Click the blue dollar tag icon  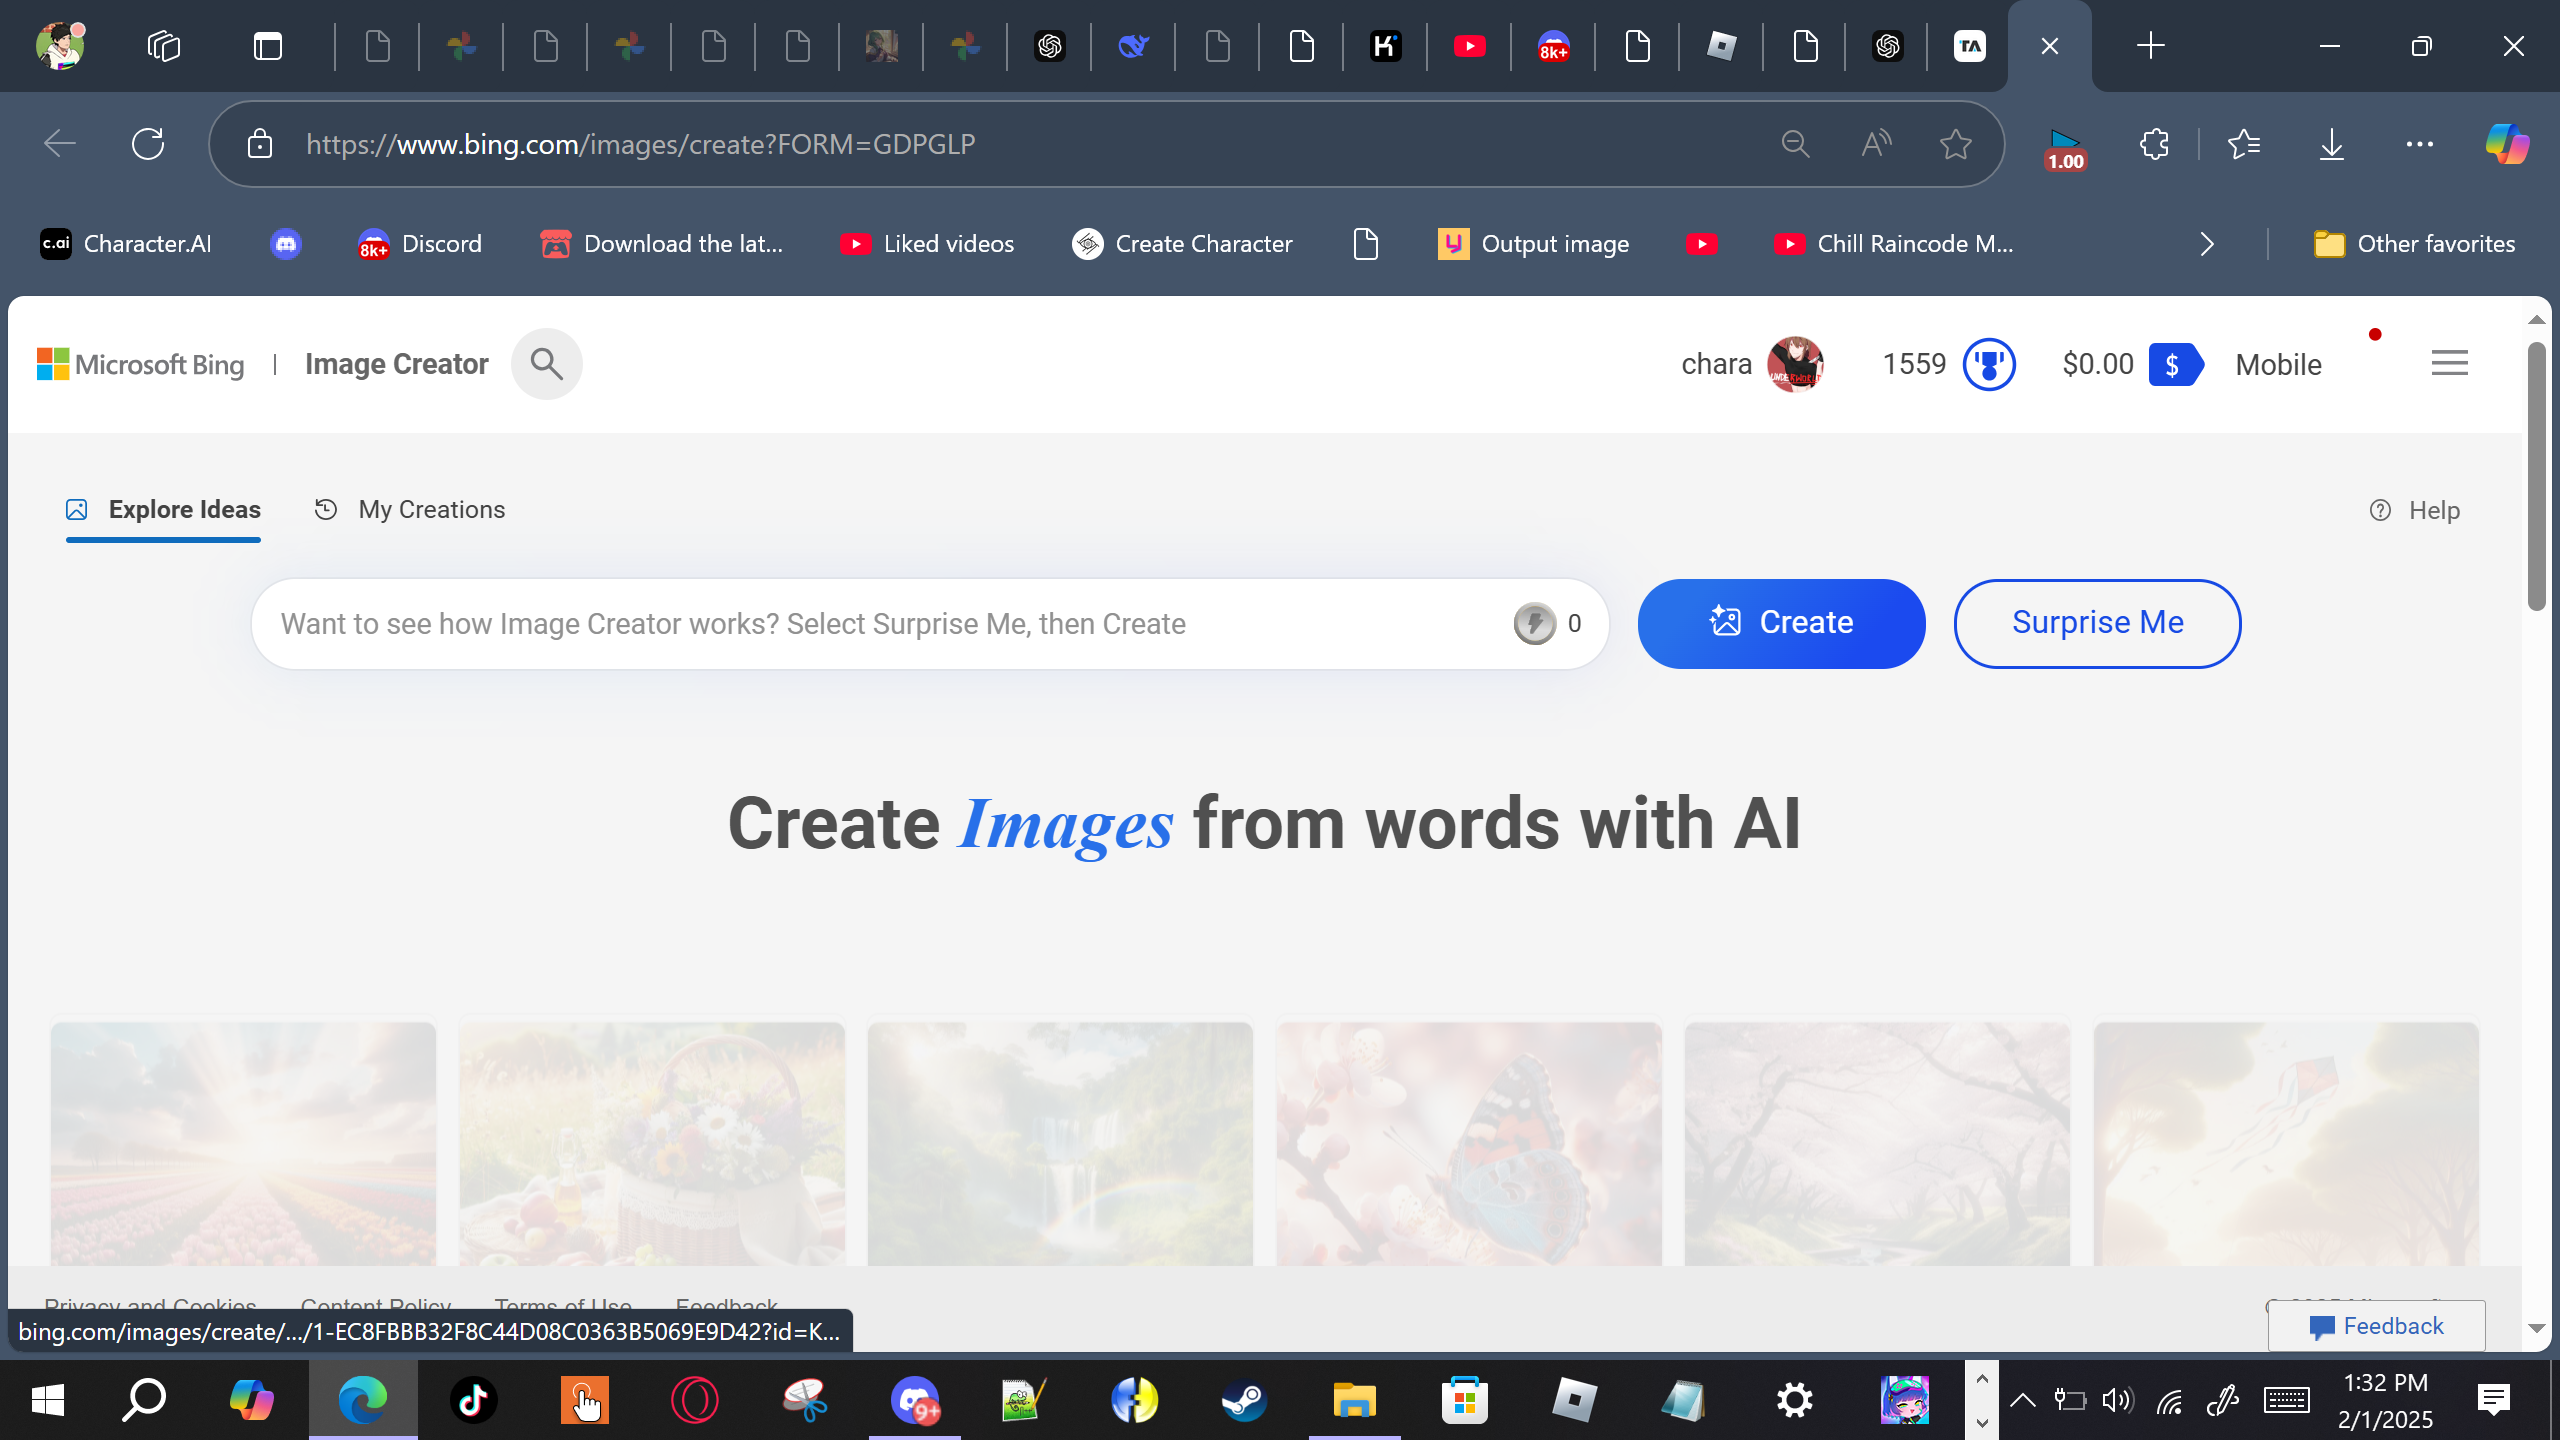[2174, 365]
